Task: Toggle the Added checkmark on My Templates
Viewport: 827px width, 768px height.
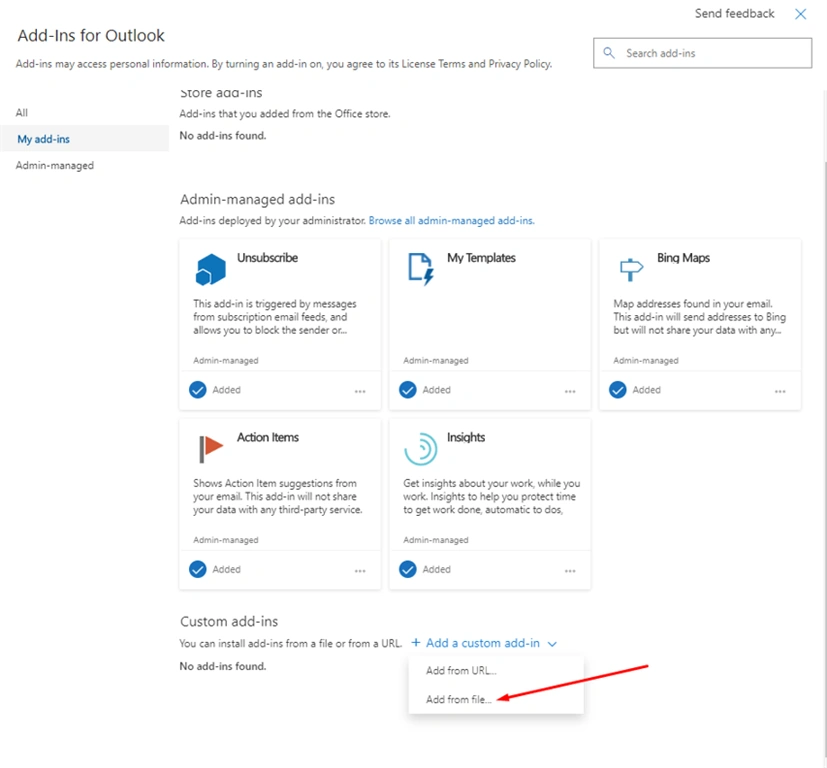Action: (x=408, y=390)
